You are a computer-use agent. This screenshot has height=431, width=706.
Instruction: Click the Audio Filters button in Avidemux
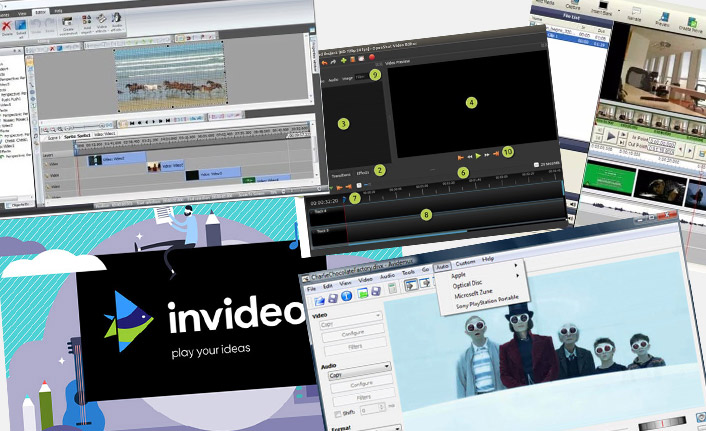pos(363,398)
